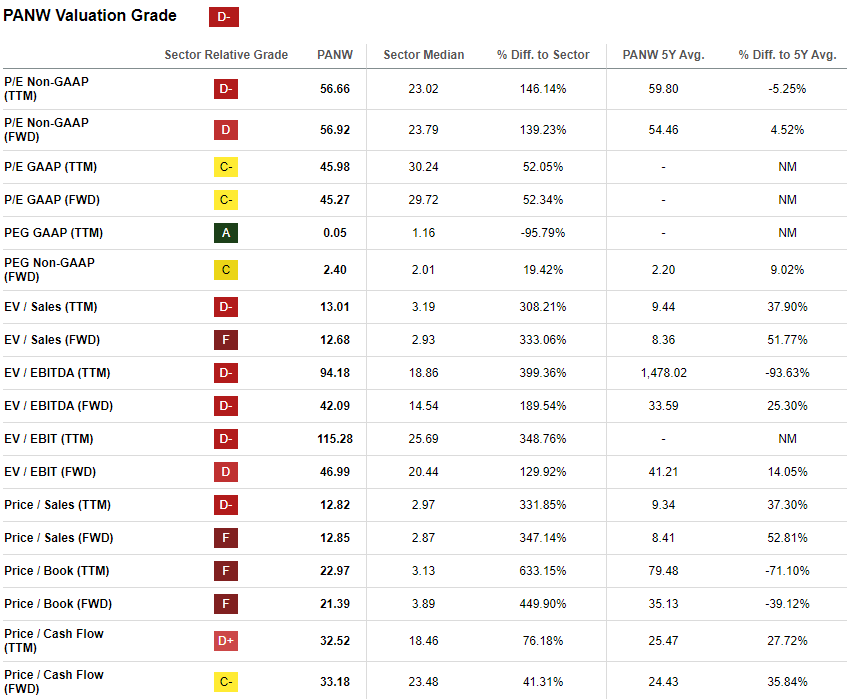Click the % Diff. to 5Y Avg. column header
The height and width of the screenshot is (699, 849).
tap(787, 55)
